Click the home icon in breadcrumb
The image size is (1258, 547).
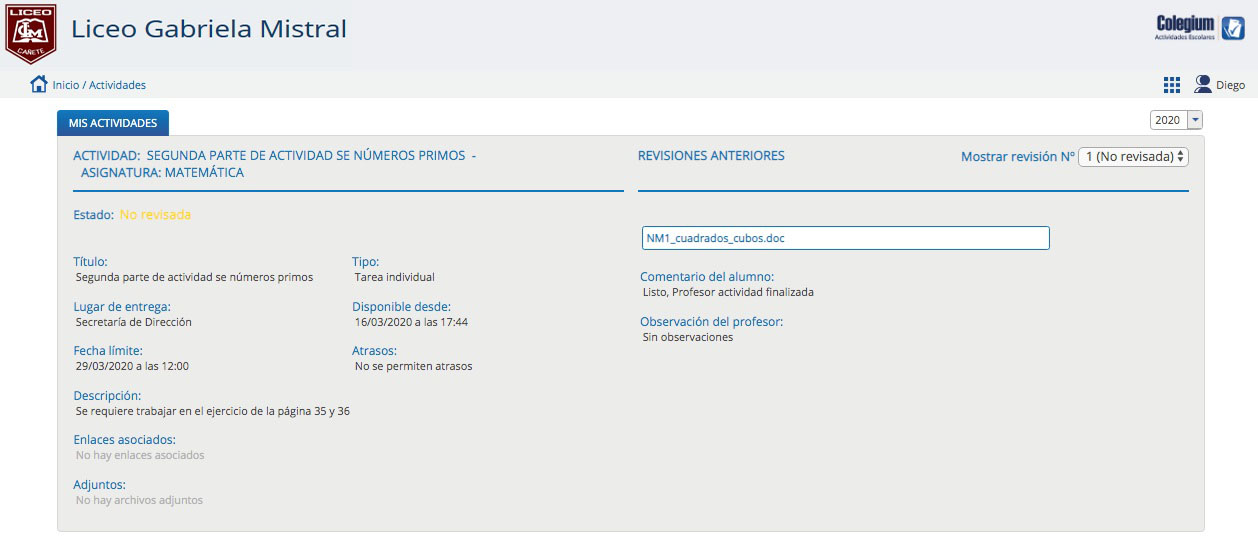pyautogui.click(x=39, y=84)
